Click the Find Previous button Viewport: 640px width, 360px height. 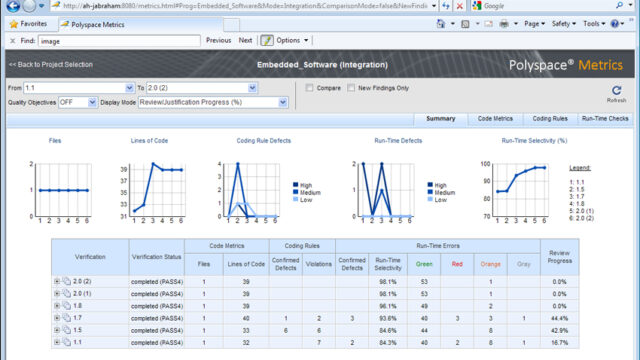218,40
